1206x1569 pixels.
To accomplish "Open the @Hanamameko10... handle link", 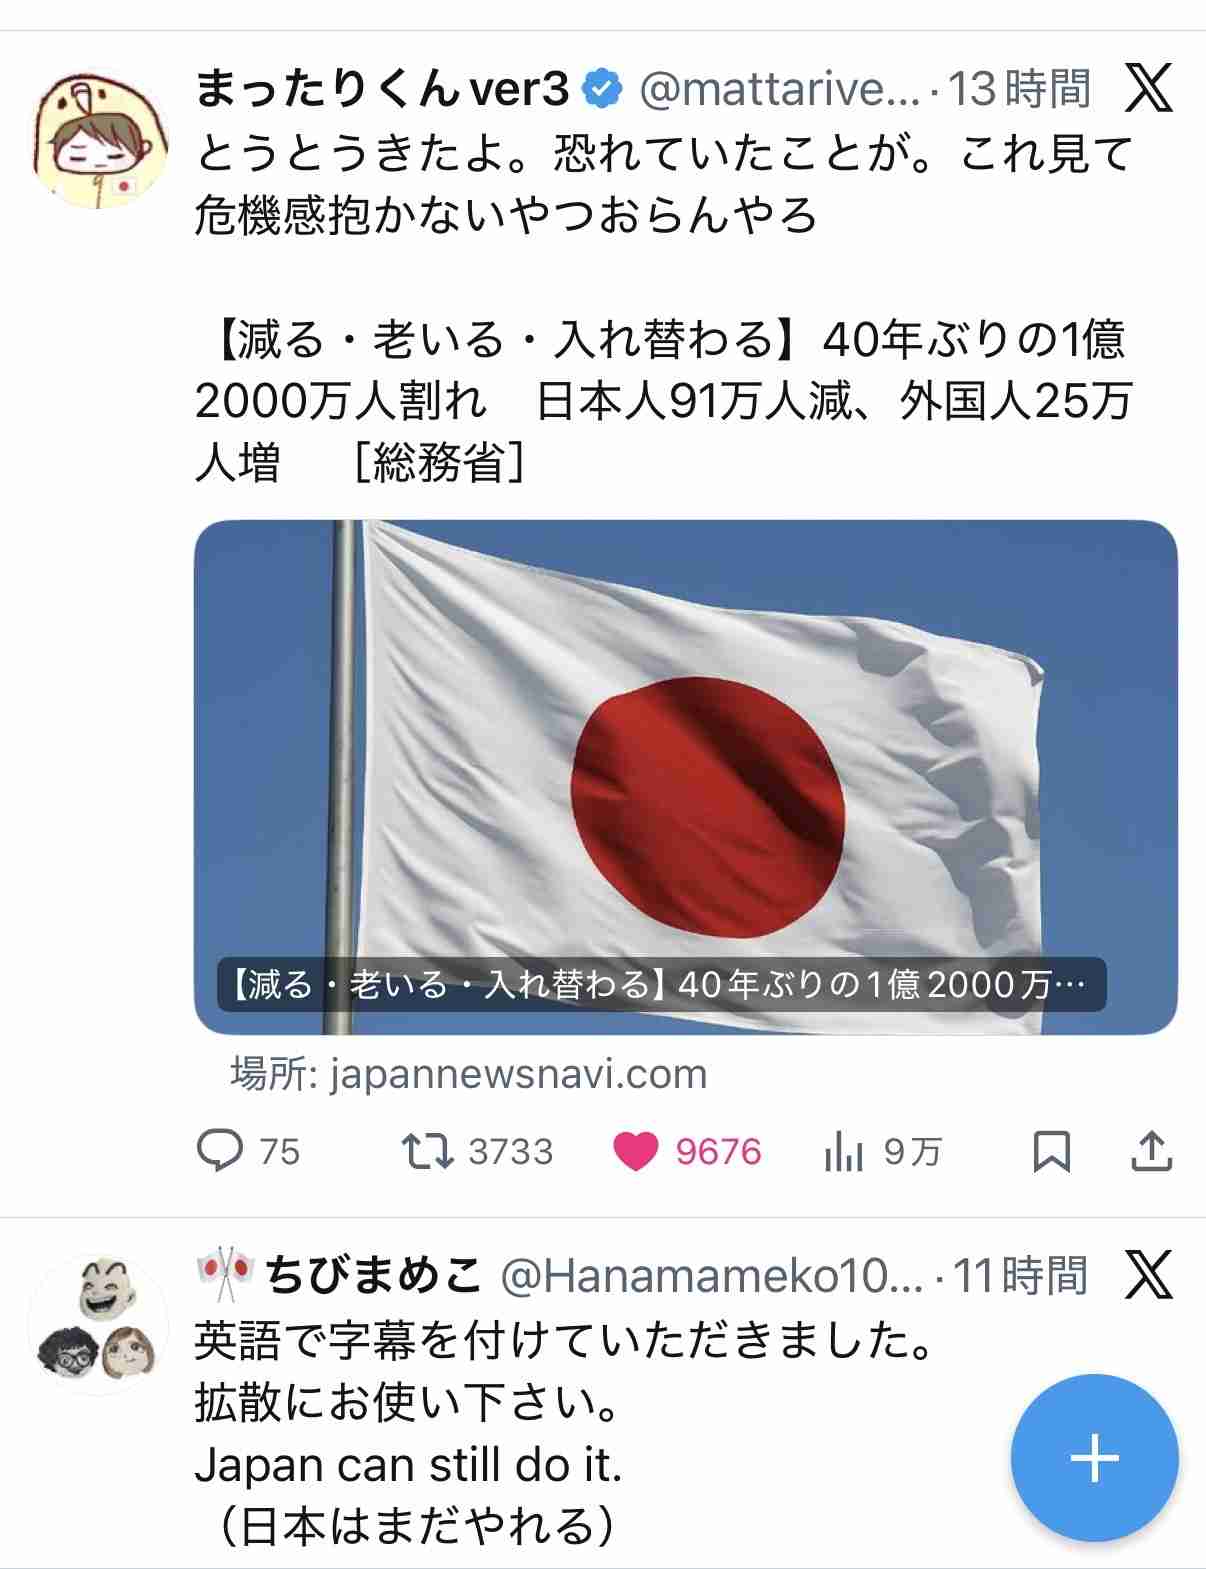I will tap(712, 1276).
